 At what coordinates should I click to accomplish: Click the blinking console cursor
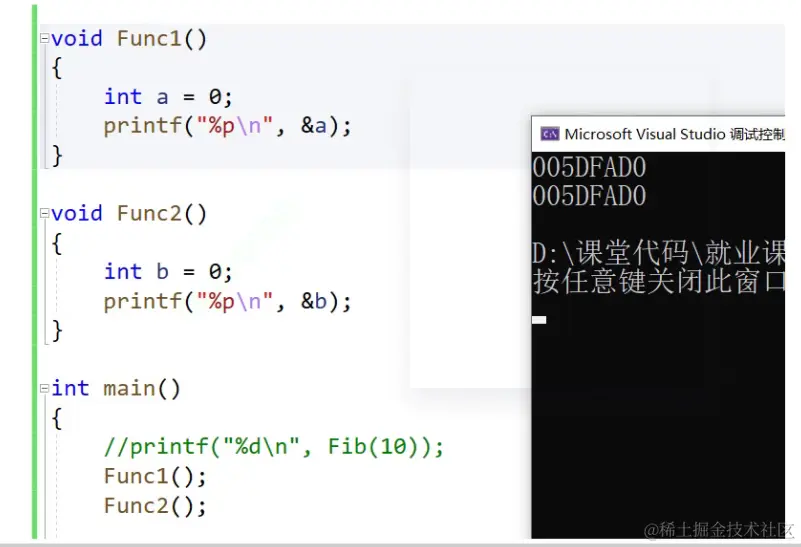pyautogui.click(x=539, y=320)
